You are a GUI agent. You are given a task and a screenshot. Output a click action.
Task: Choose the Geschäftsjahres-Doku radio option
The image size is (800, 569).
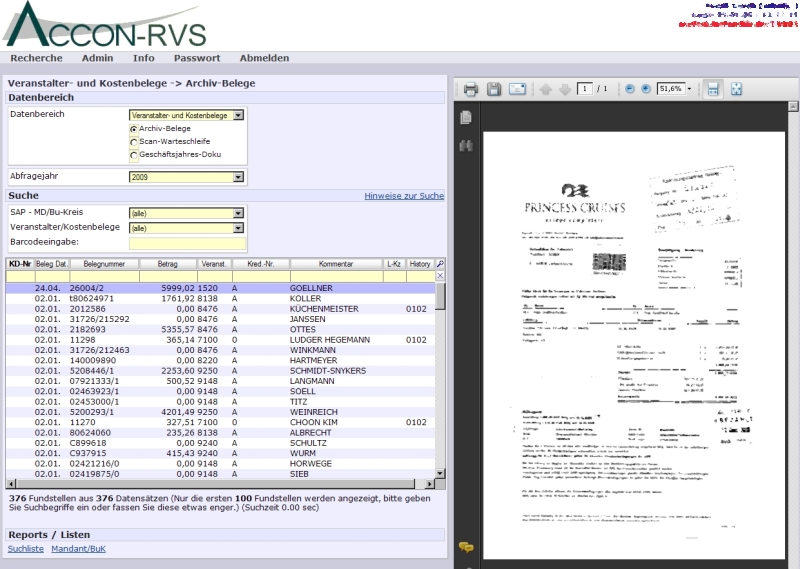134,155
